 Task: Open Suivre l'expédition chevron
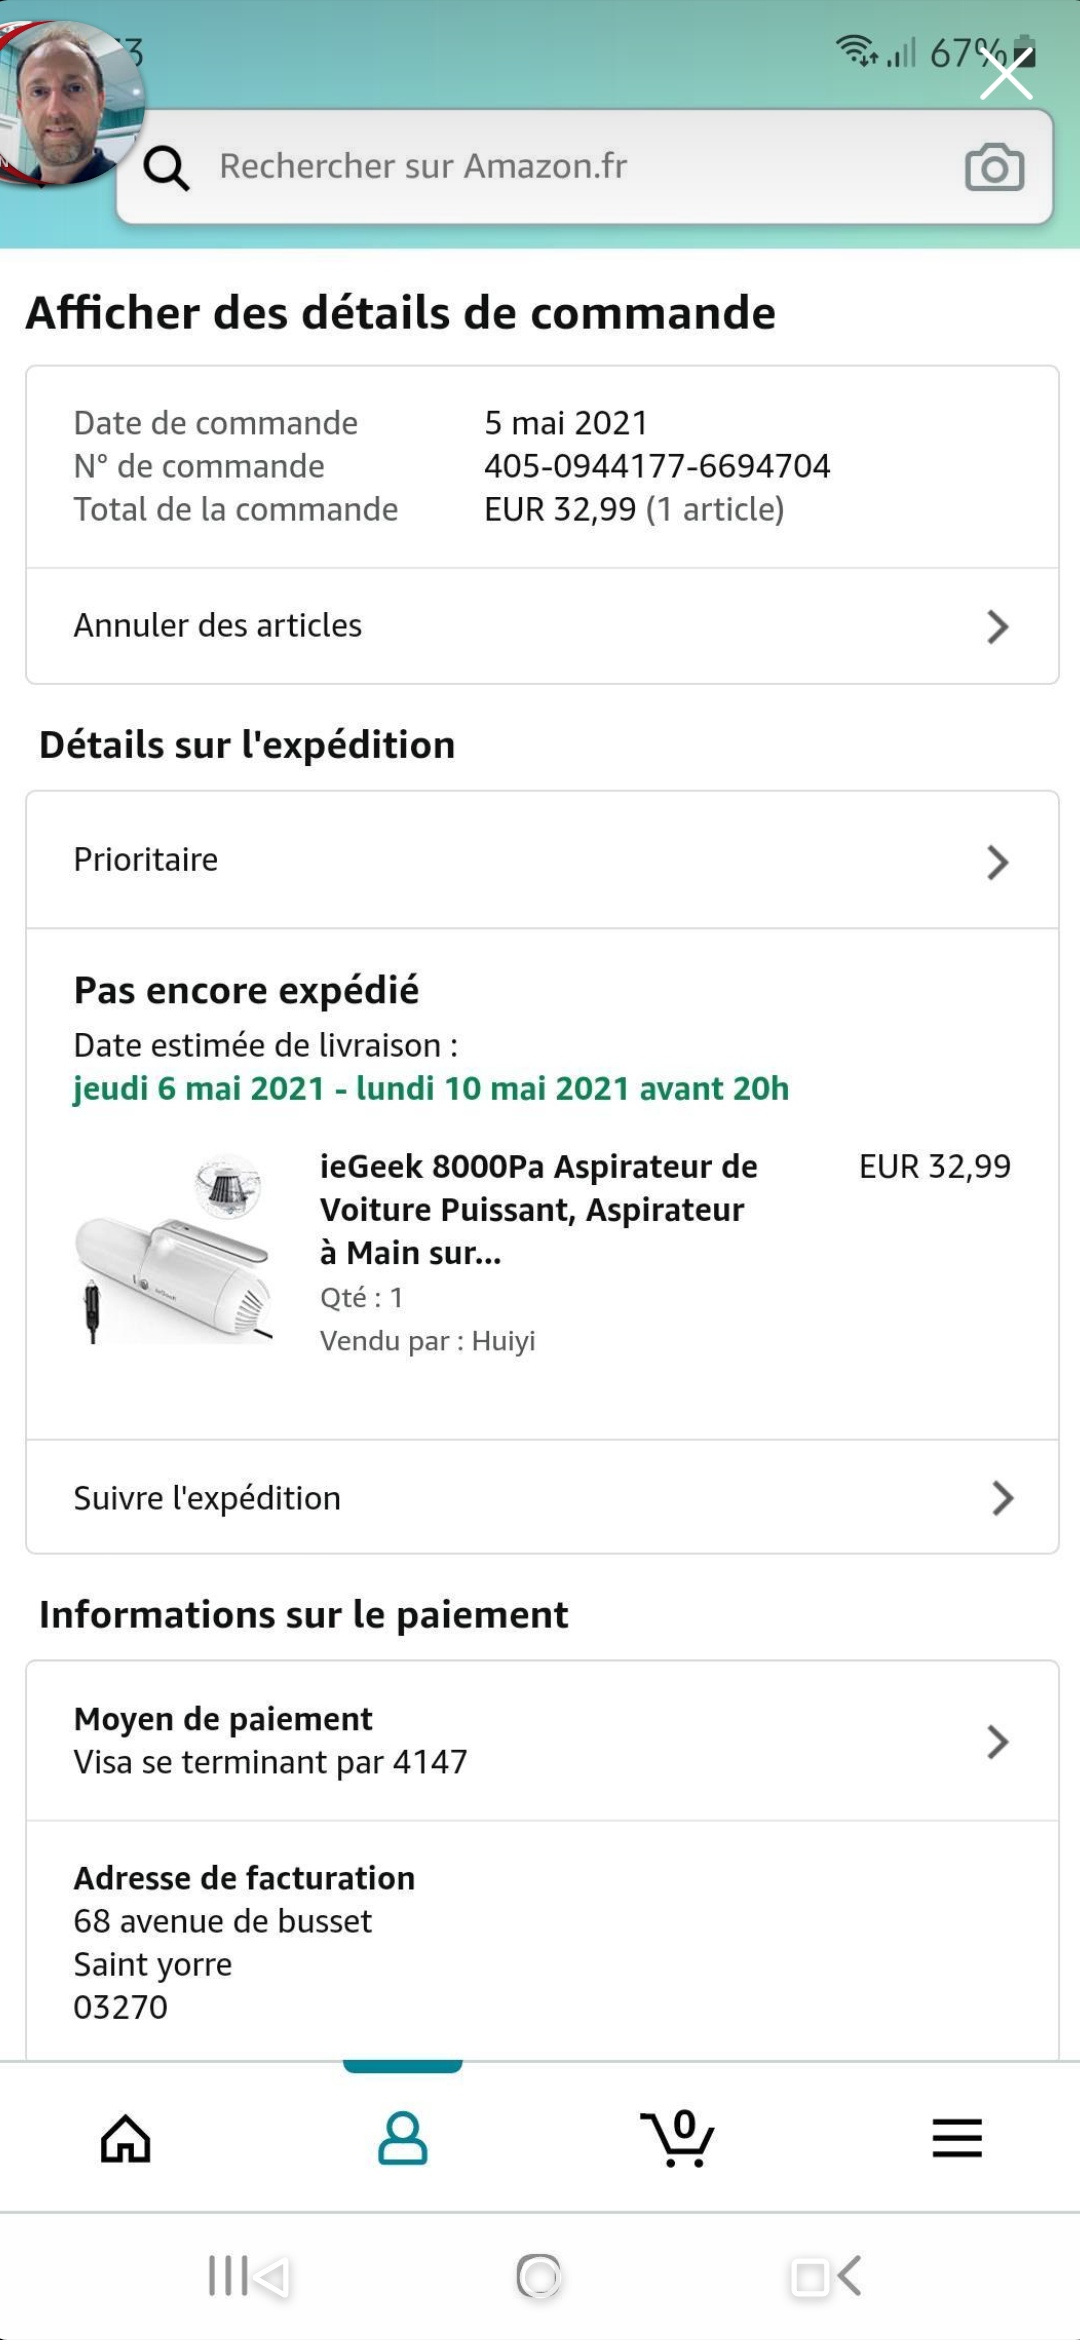pos(1002,1498)
